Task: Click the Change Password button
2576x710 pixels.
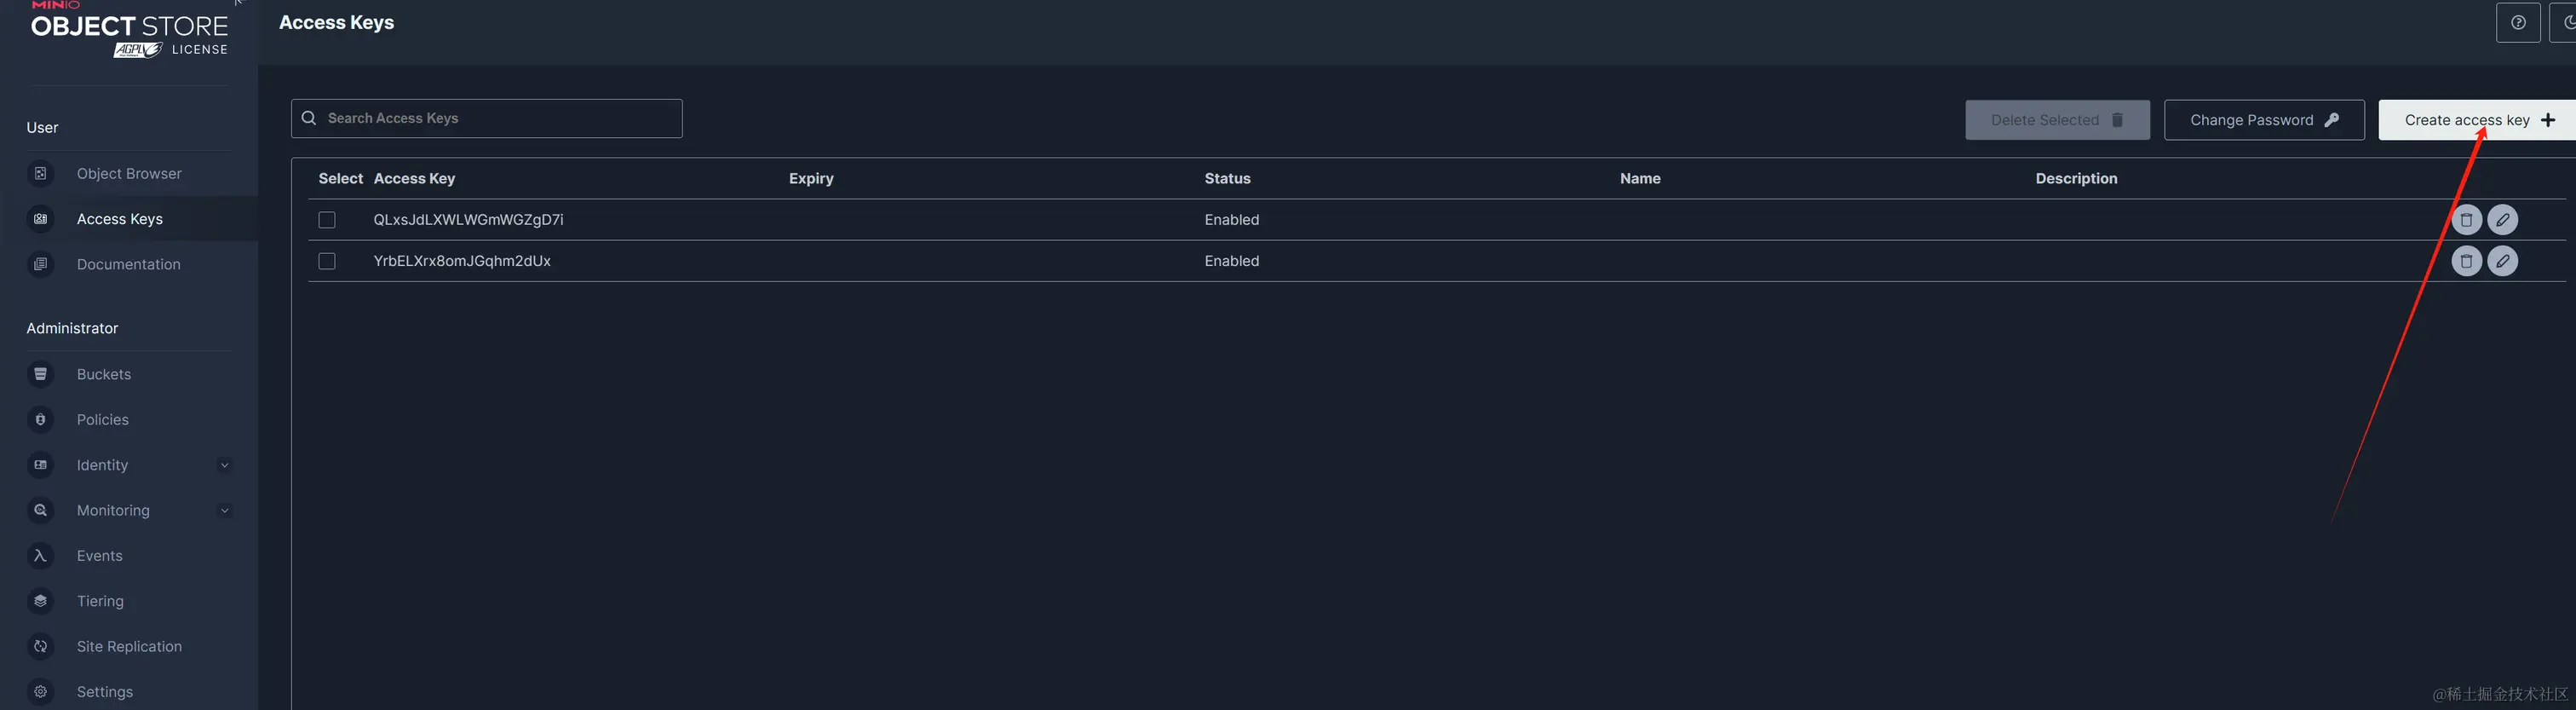Action: click(2264, 120)
